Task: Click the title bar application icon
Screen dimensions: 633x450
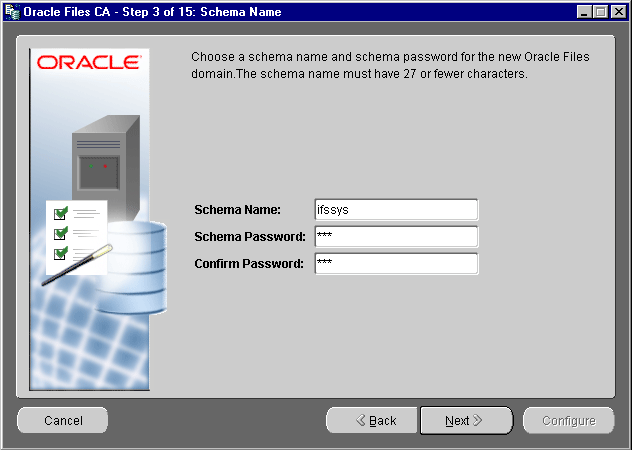Action: [12, 12]
